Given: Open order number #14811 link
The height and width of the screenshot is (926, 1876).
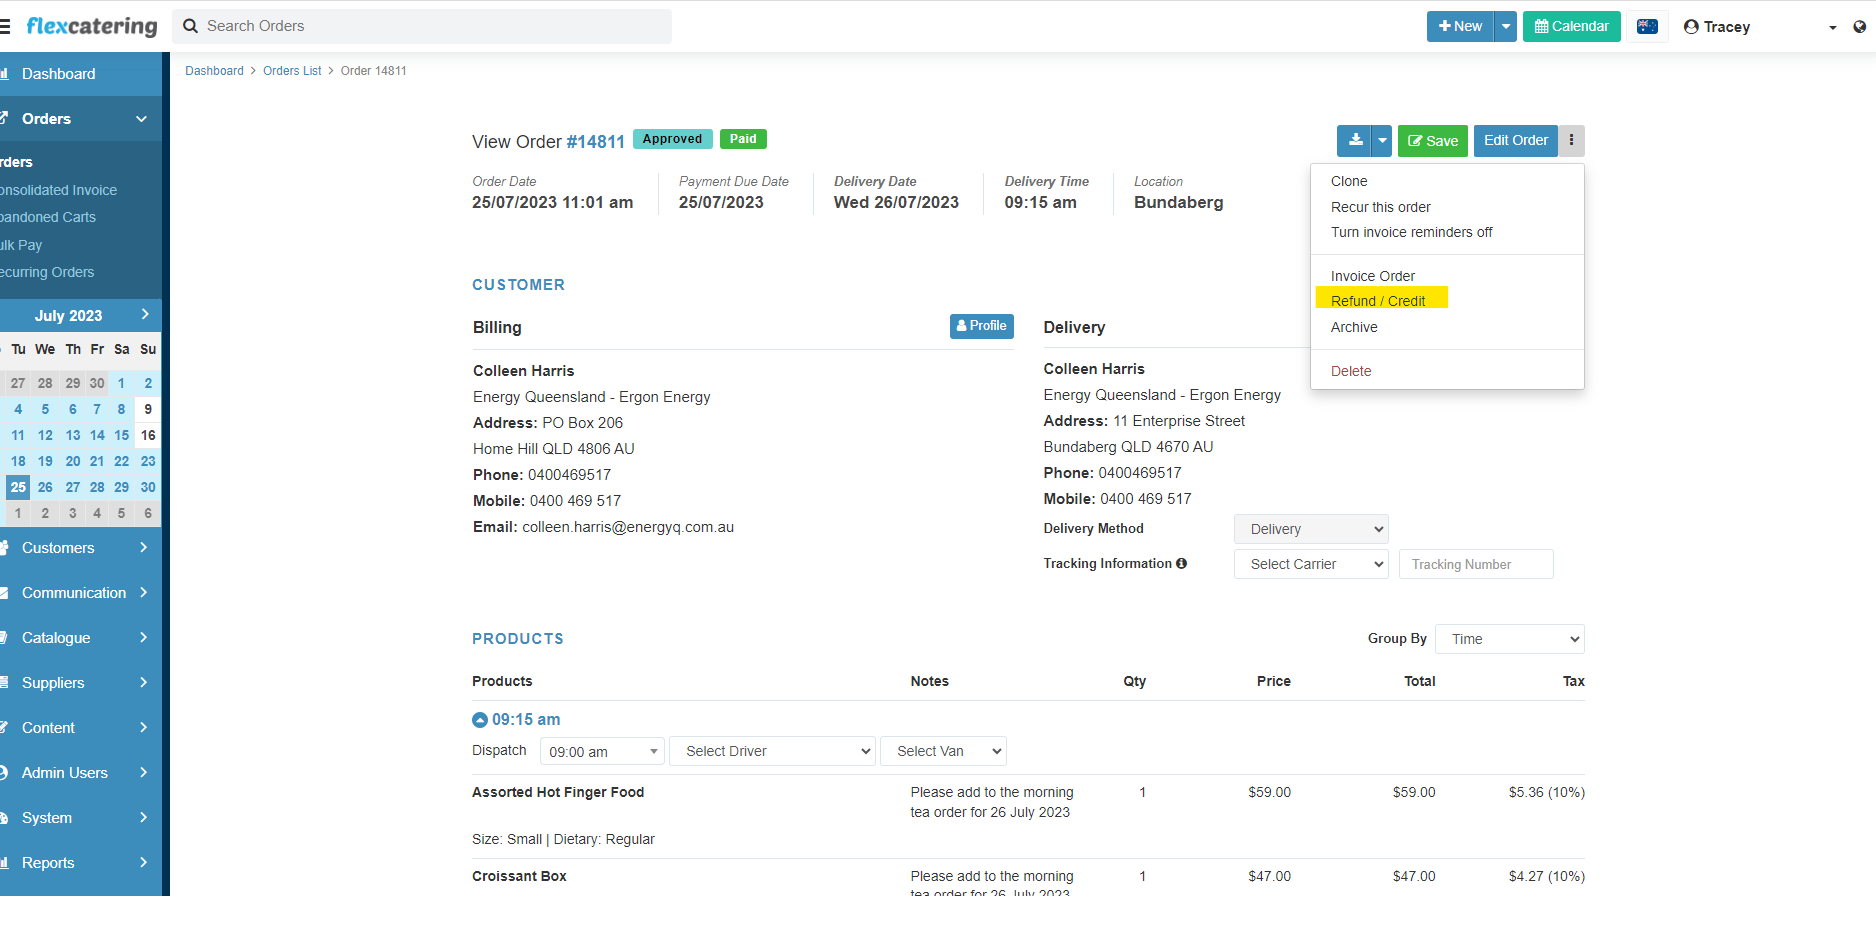Looking at the screenshot, I should 596,142.
